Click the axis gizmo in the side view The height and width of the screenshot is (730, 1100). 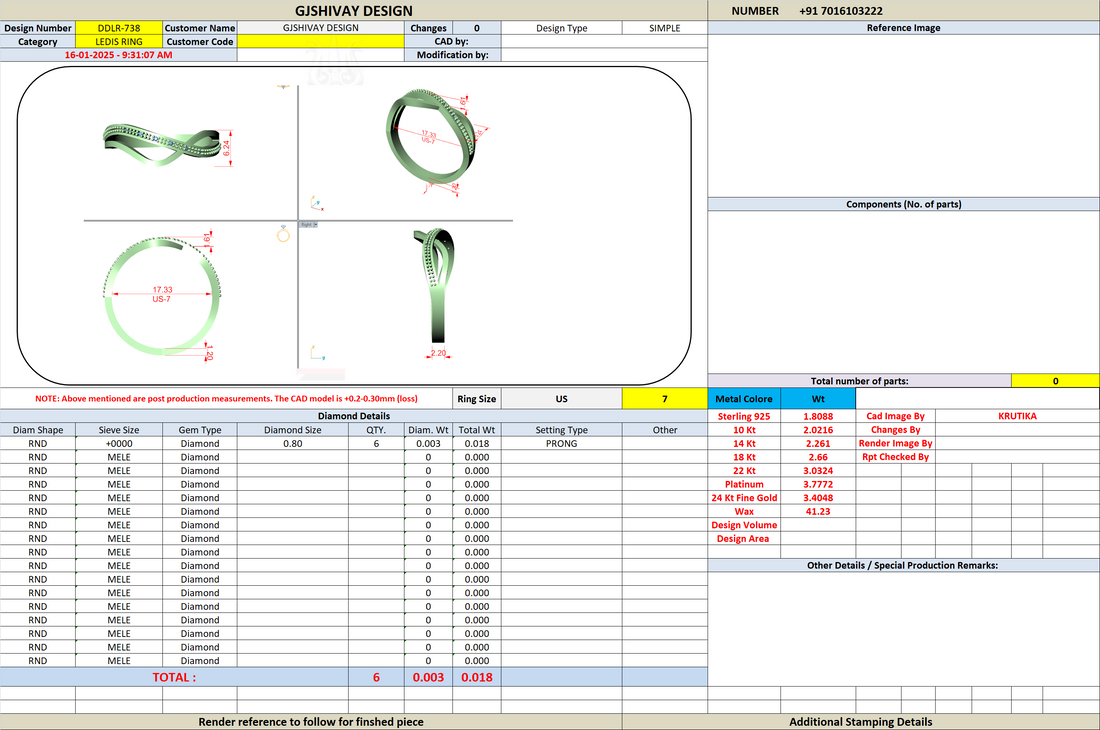click(x=317, y=353)
